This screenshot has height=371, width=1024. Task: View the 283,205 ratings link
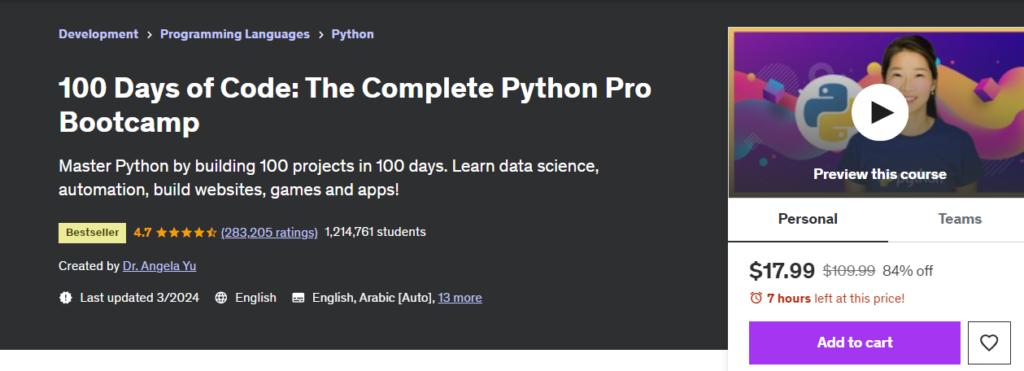click(270, 232)
